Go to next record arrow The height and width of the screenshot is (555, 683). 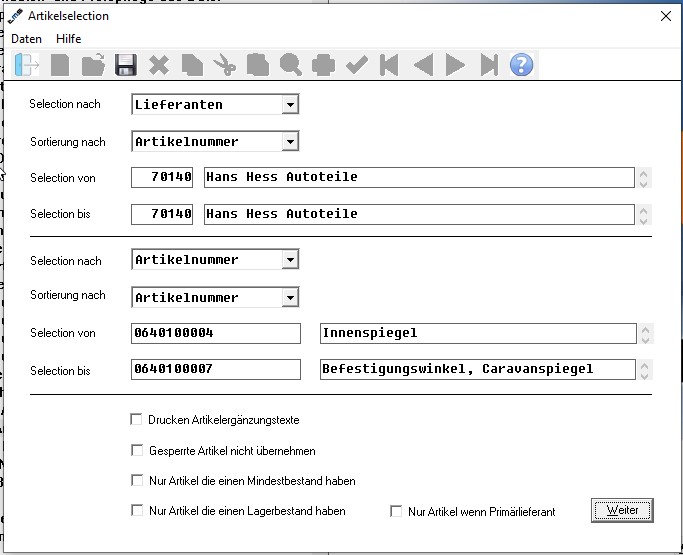[456, 65]
